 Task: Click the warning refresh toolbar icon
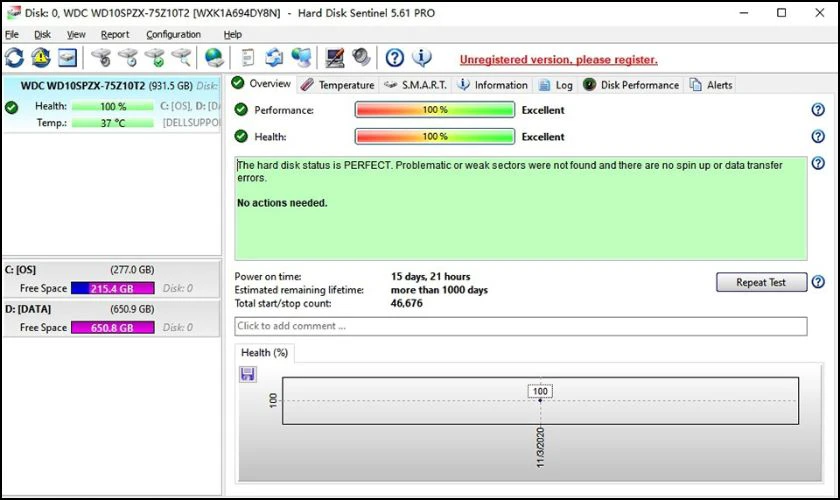click(x=41, y=57)
